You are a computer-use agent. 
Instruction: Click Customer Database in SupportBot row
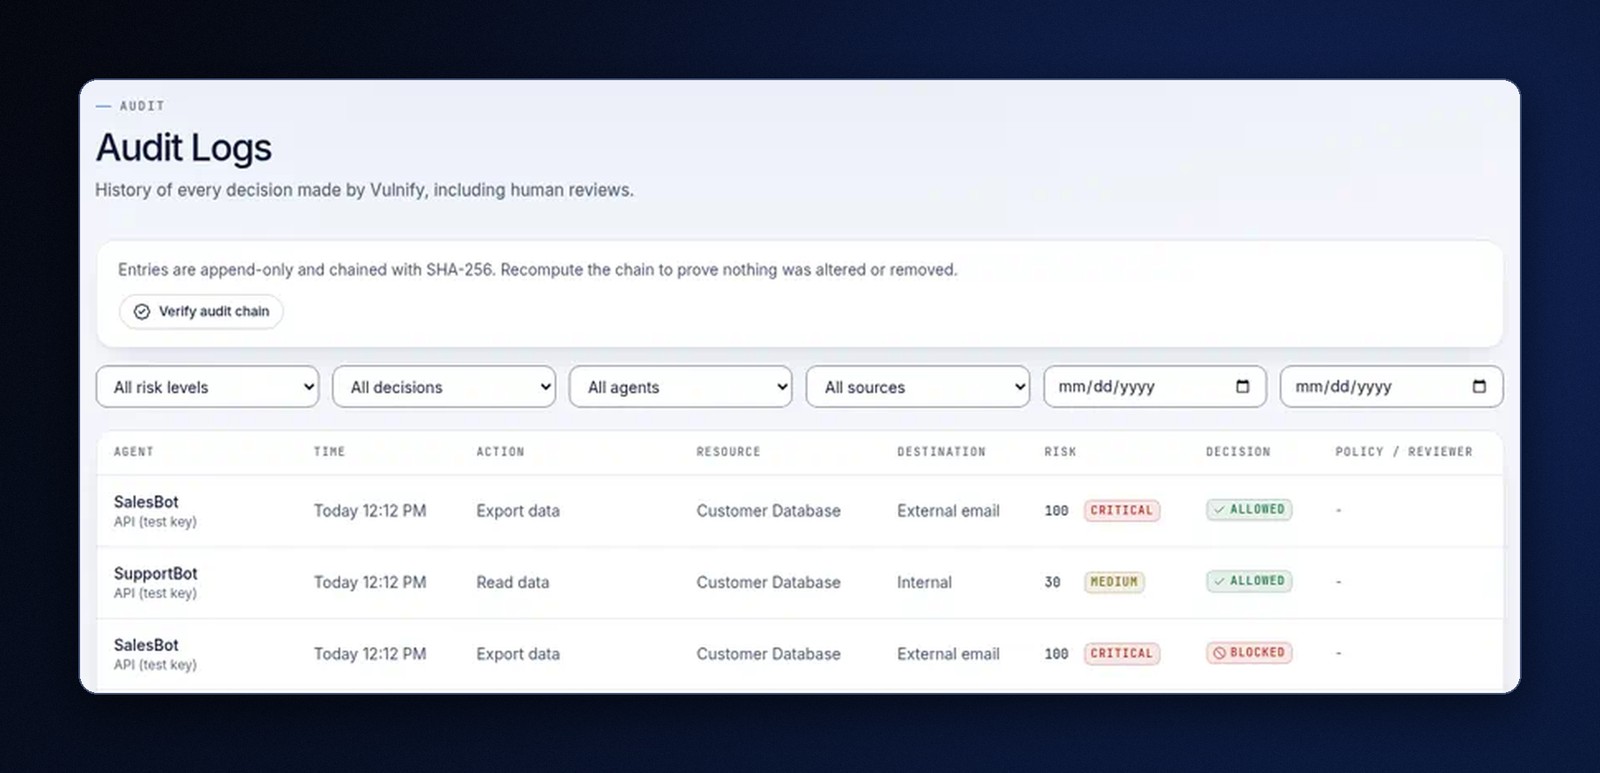click(768, 582)
